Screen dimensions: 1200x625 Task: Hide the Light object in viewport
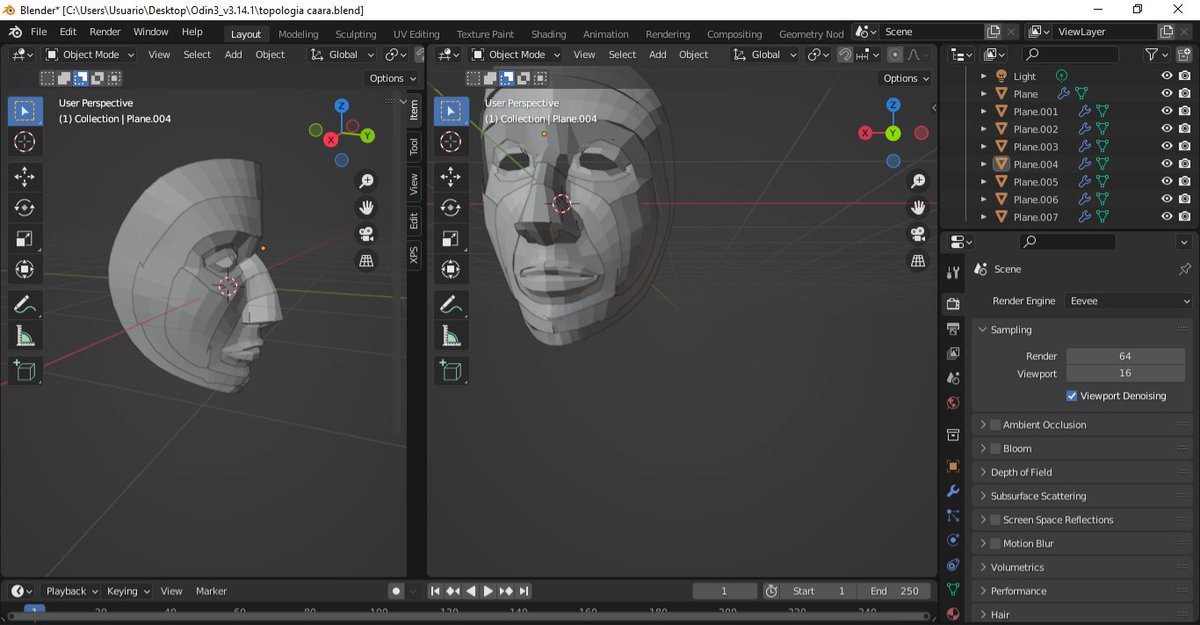1166,76
